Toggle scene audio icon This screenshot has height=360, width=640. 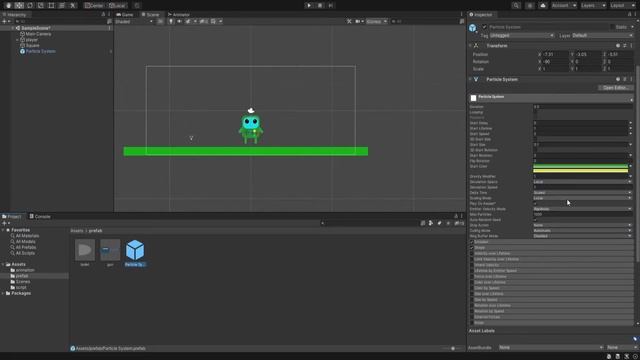[179, 21]
